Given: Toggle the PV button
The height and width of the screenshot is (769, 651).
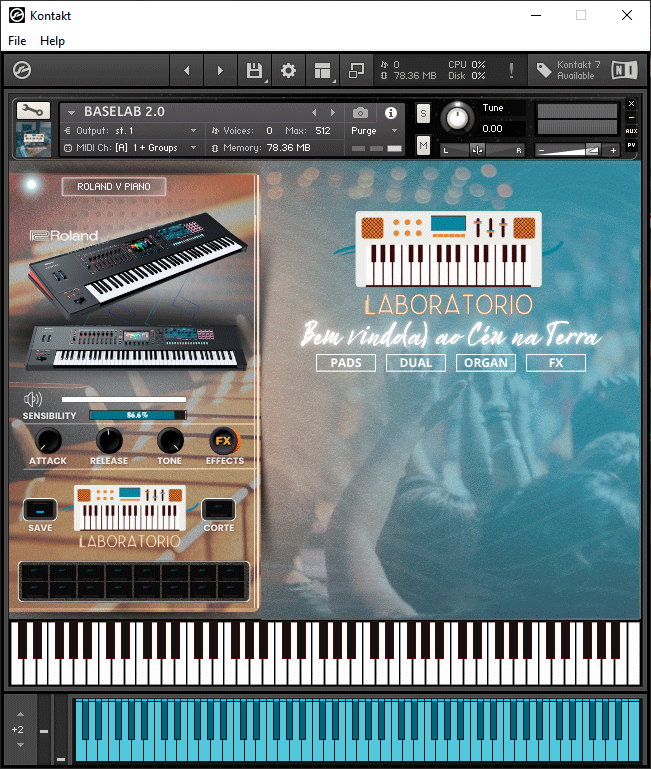Looking at the screenshot, I should [x=631, y=145].
